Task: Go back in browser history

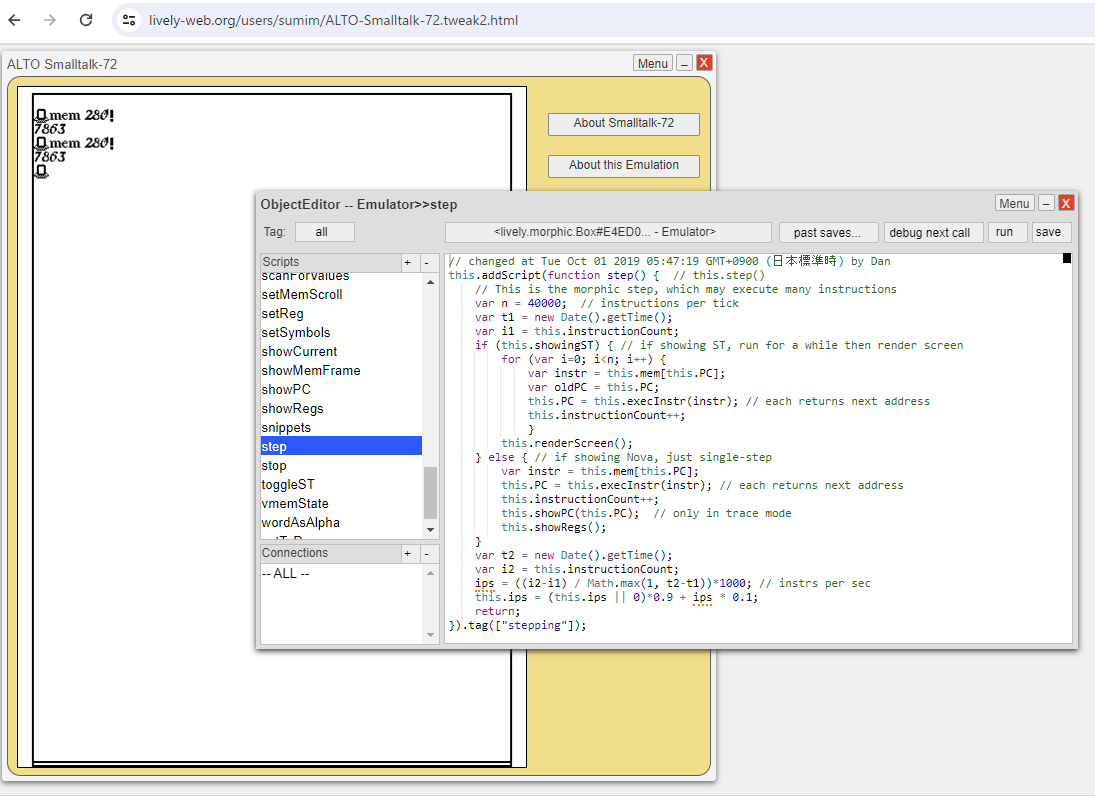Action: click(14, 20)
